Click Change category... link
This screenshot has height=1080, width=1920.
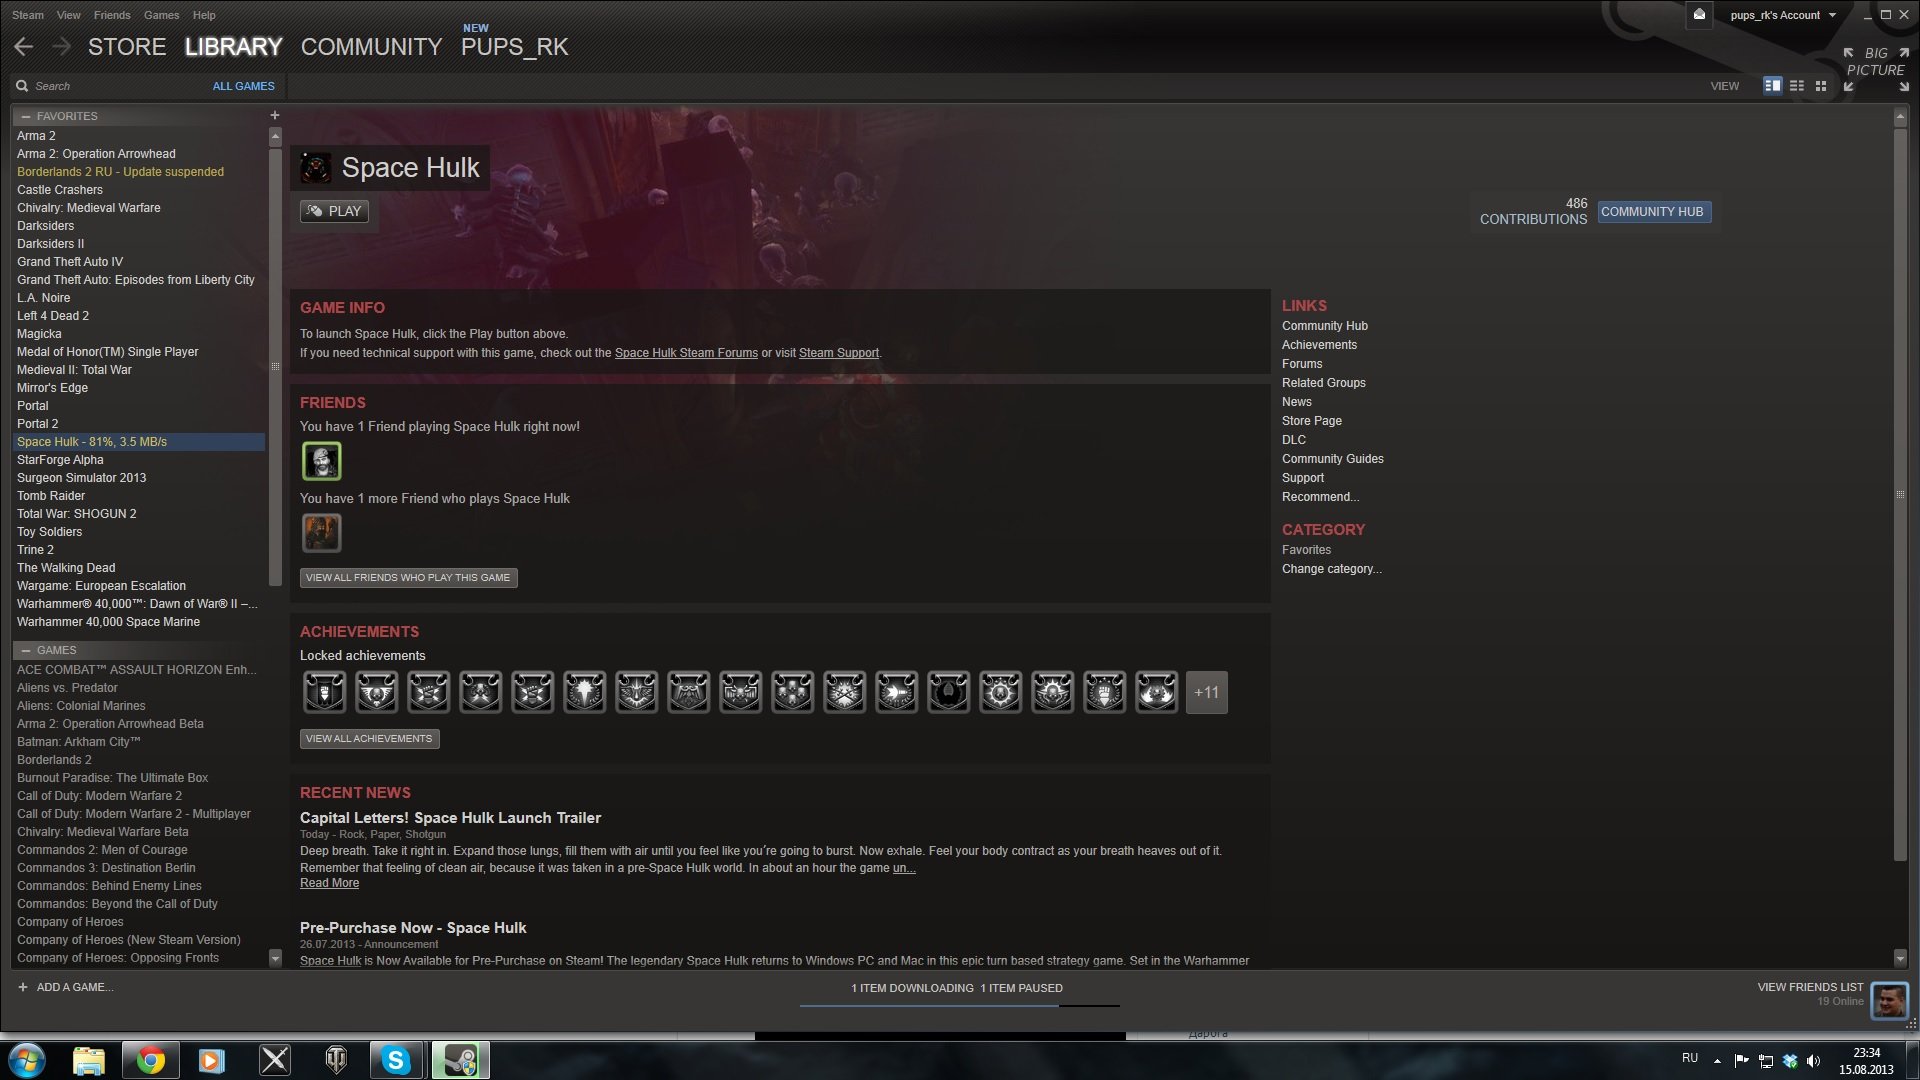[x=1332, y=569]
